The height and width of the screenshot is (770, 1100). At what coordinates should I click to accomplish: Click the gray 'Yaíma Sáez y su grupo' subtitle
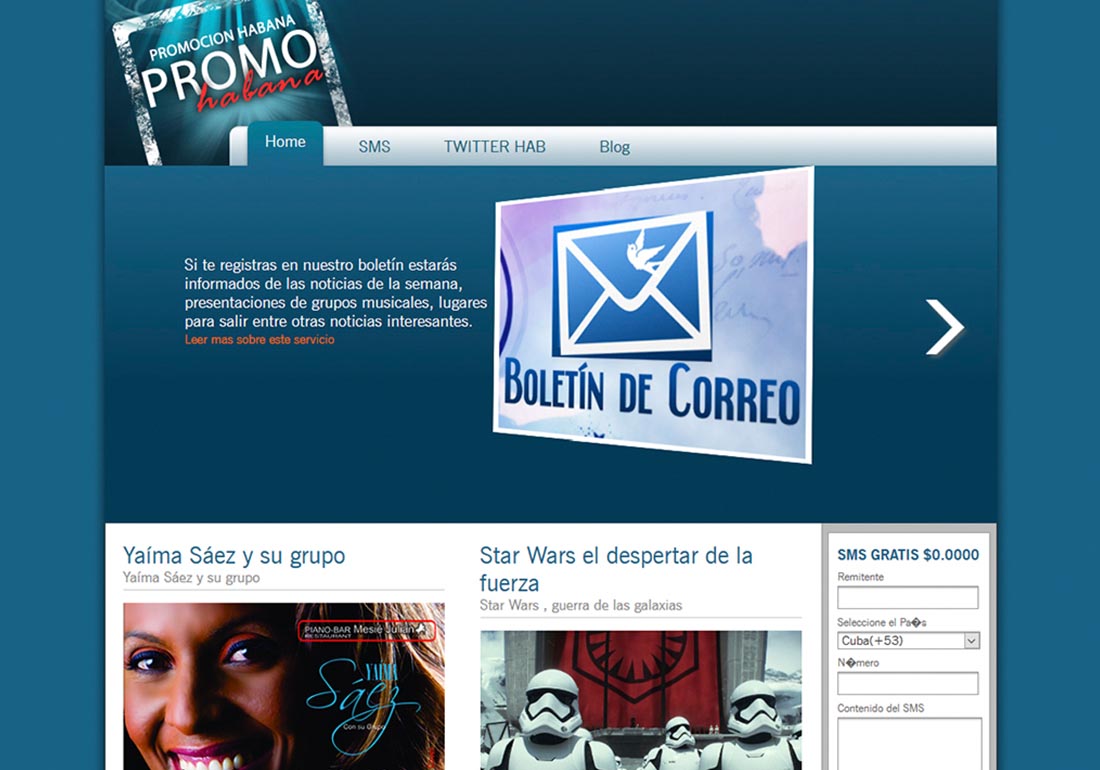(191, 578)
